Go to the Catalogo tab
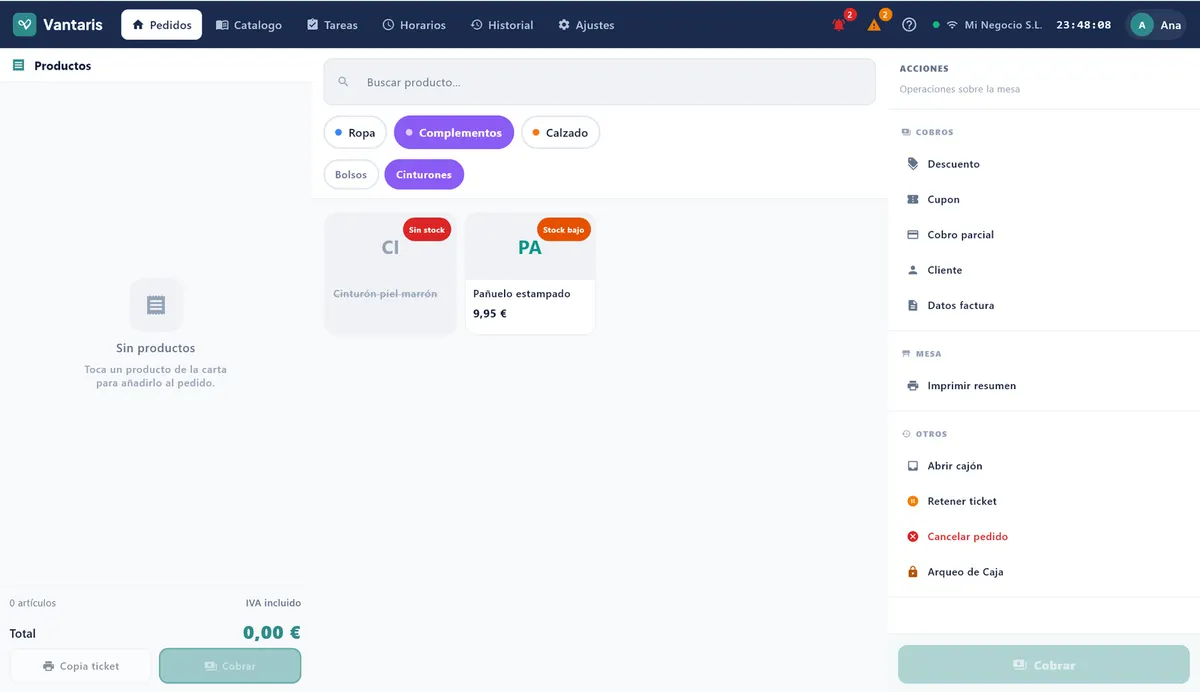 tap(249, 25)
